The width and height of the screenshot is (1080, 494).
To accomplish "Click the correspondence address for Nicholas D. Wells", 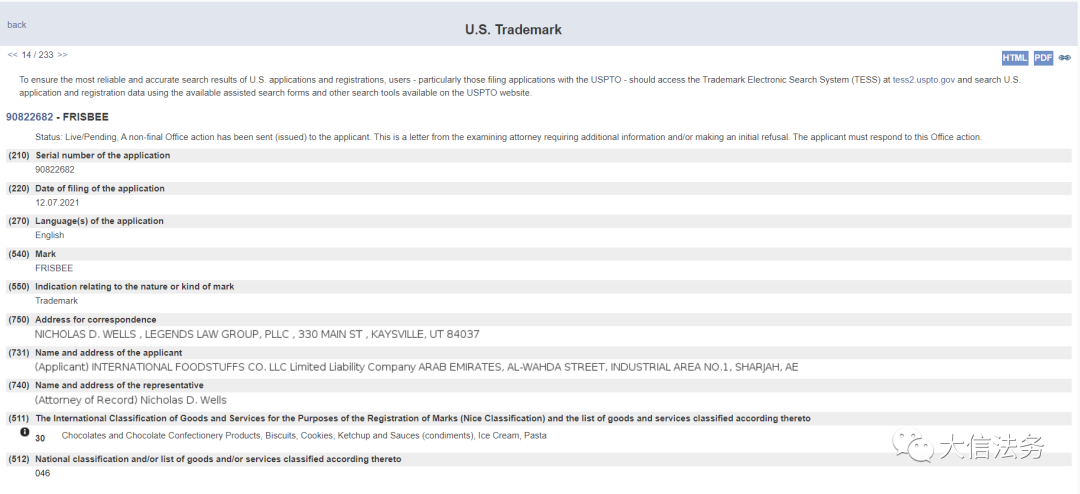I will tap(257, 334).
